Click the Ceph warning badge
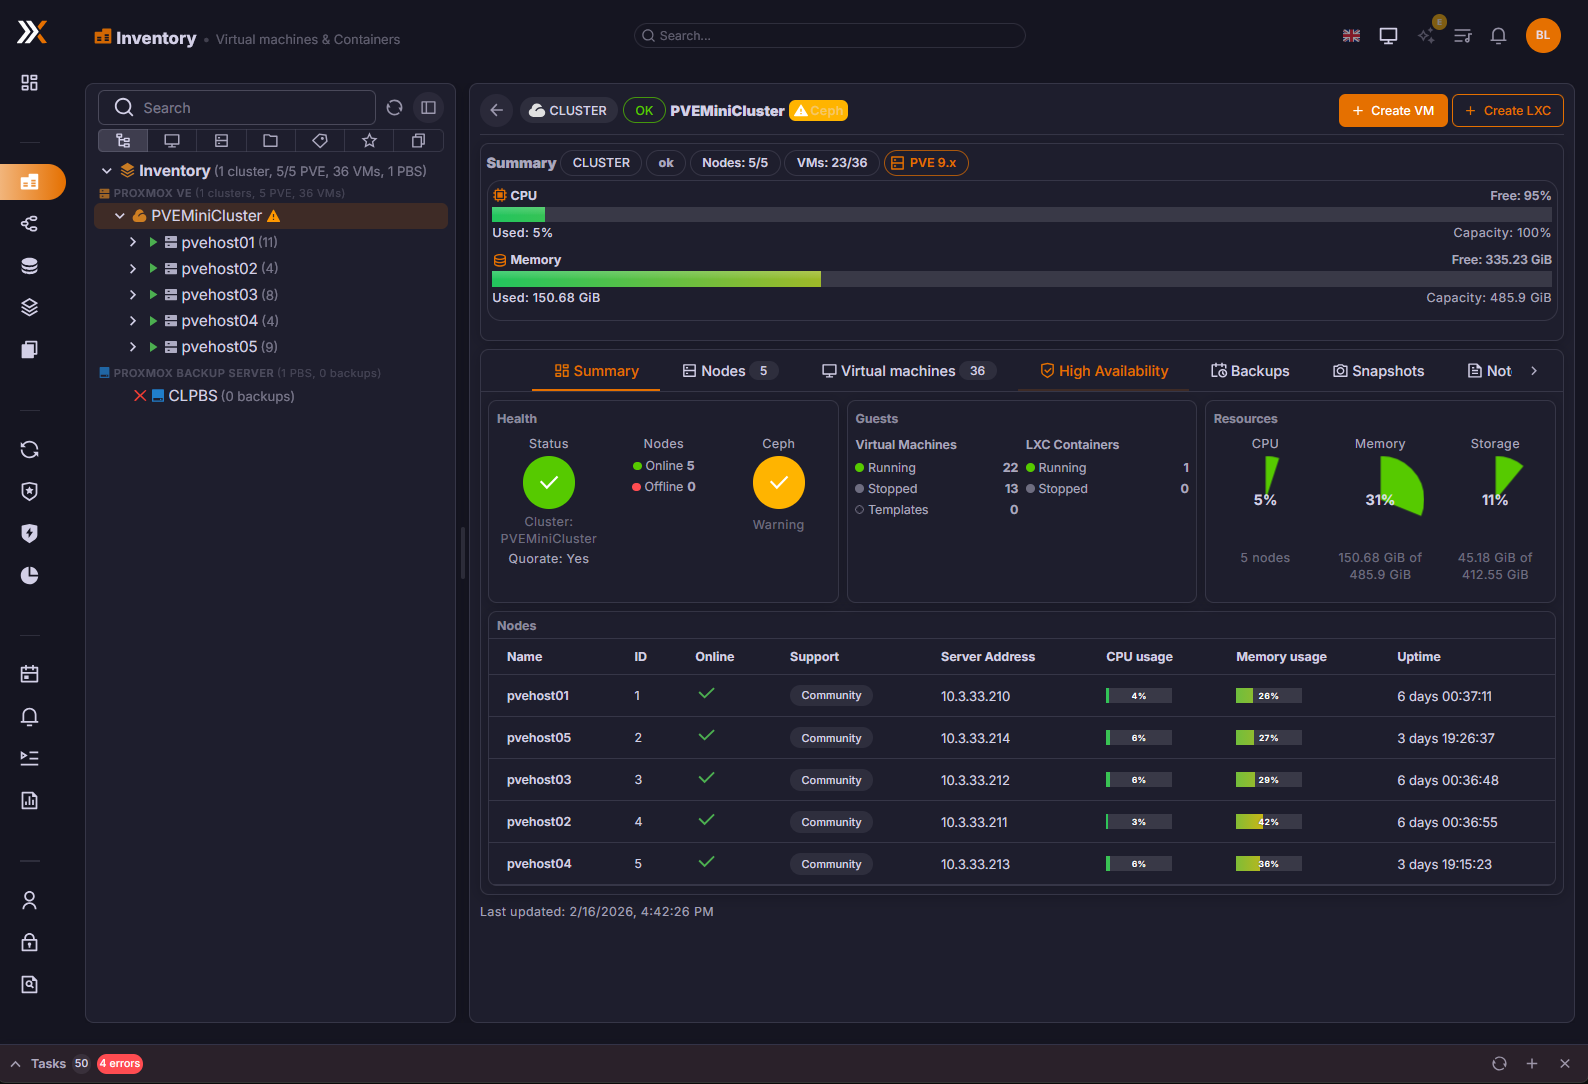Screen dimensions: 1588x1084 (x=819, y=111)
